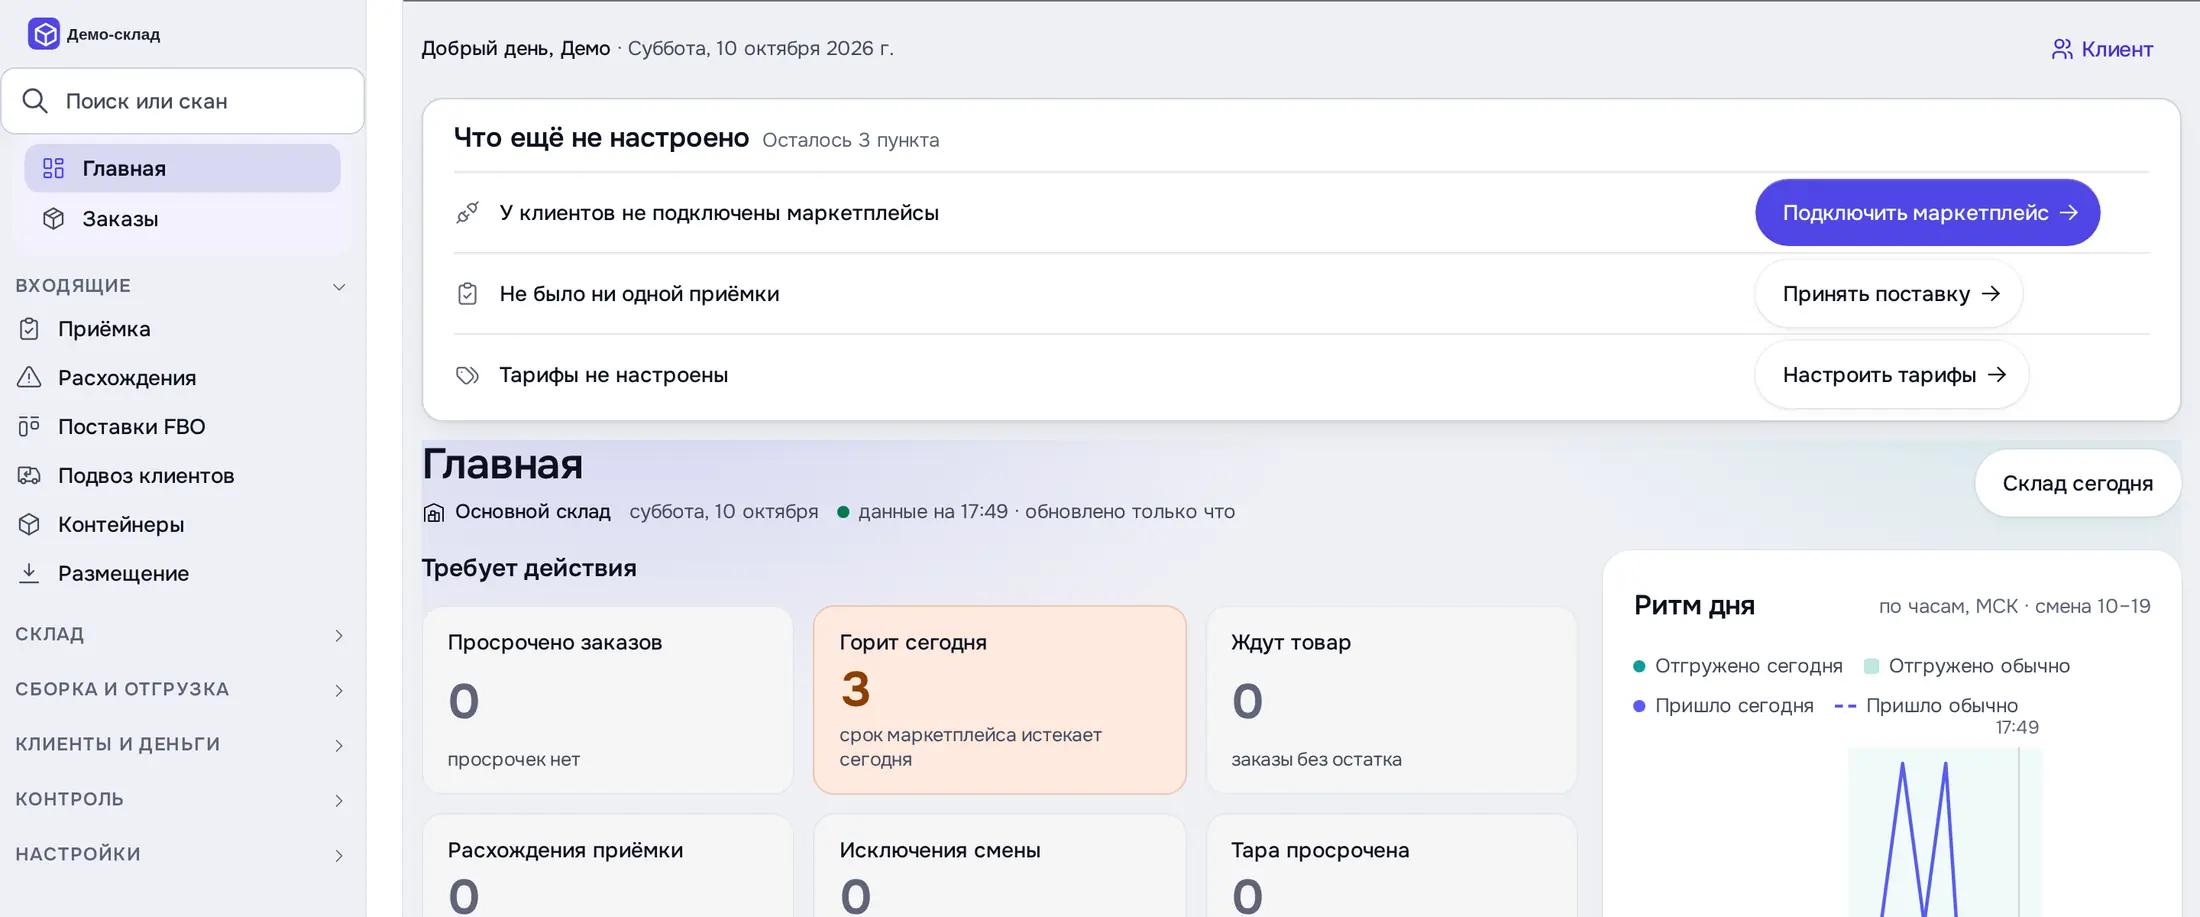Open the 'Горит сегодня' card
The width and height of the screenshot is (2200, 917).
pos(1000,700)
